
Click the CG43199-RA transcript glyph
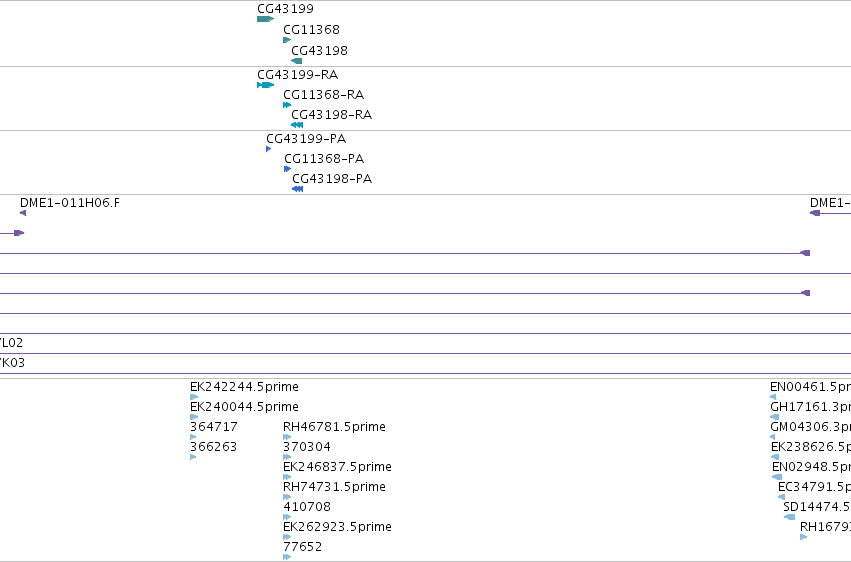click(265, 85)
